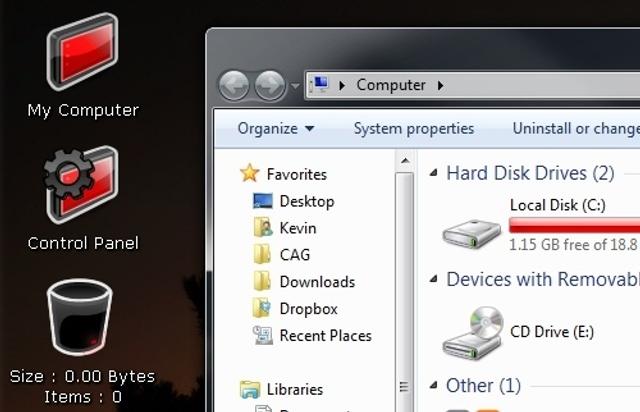Open Desktop in Favorites
This screenshot has height=412, width=640.
point(307,201)
